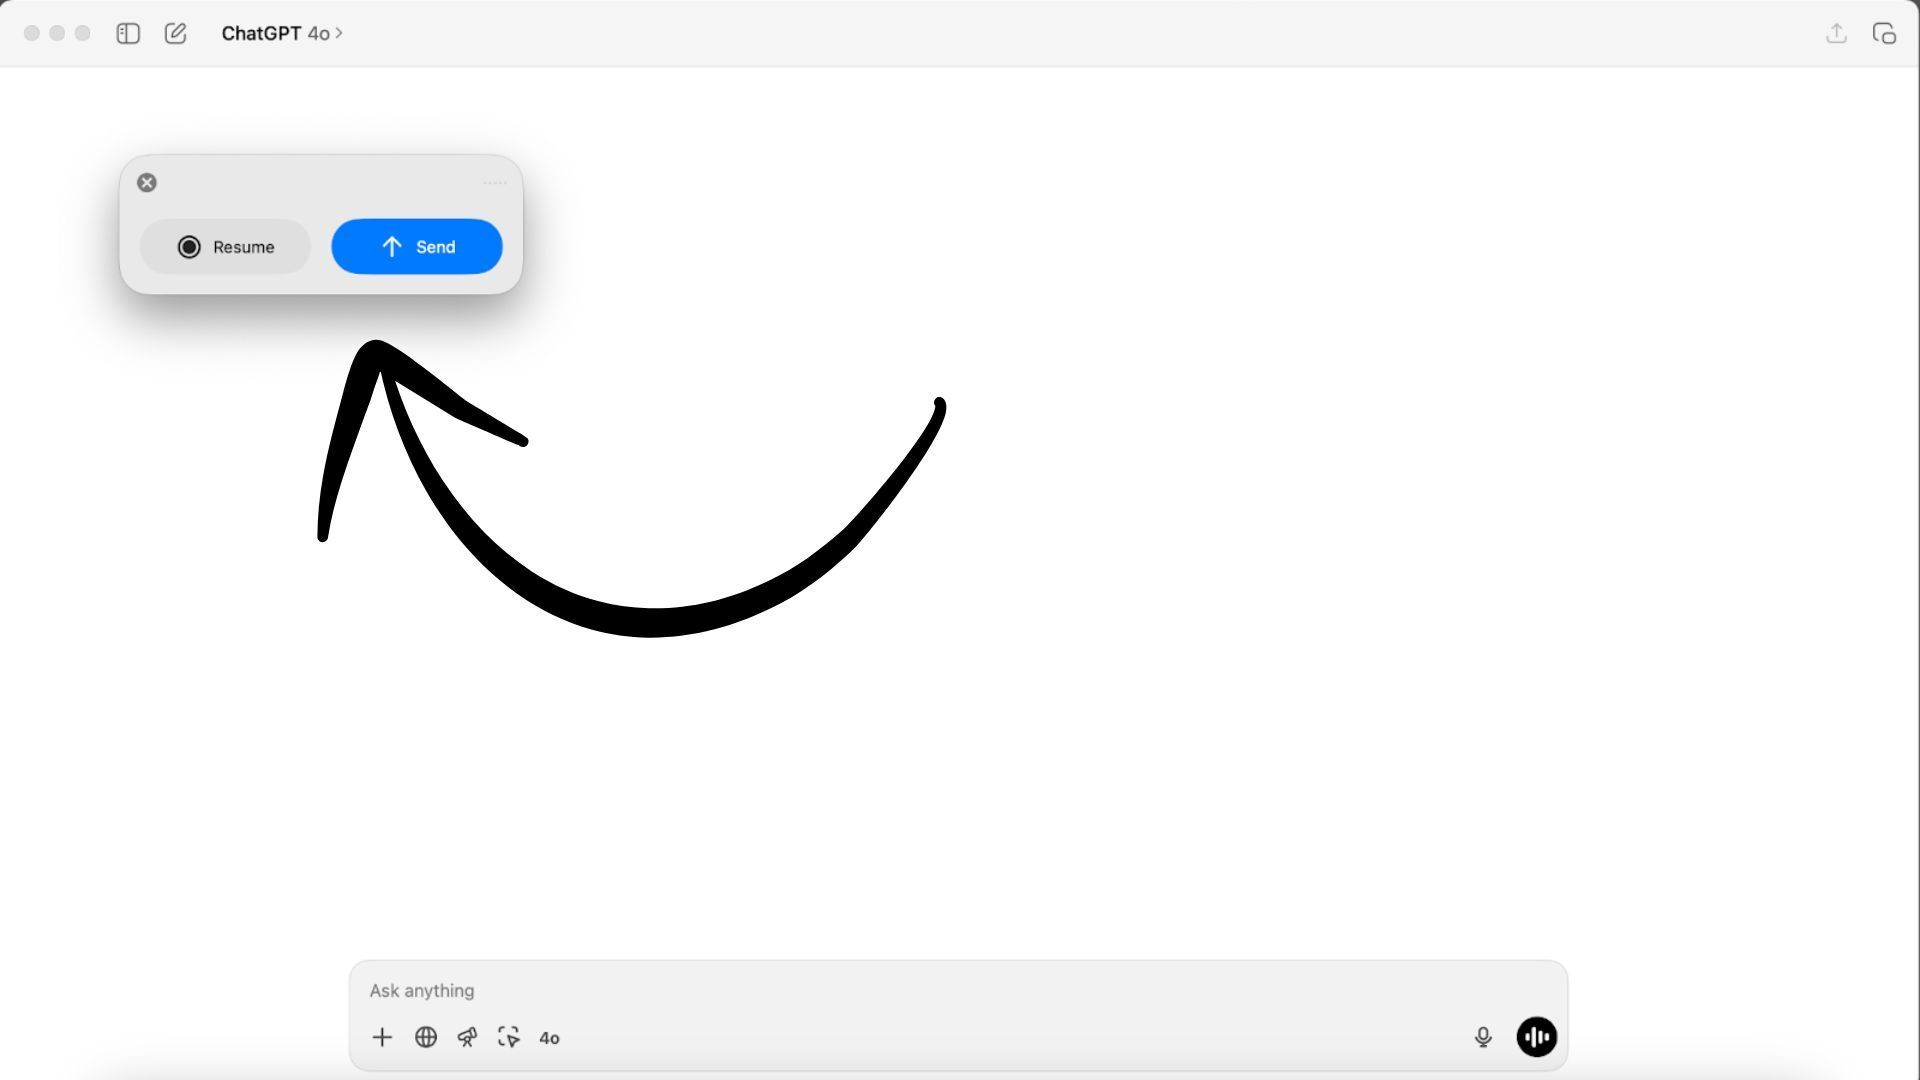This screenshot has width=1920, height=1080.
Task: Click the minimize window button
Action: (57, 34)
